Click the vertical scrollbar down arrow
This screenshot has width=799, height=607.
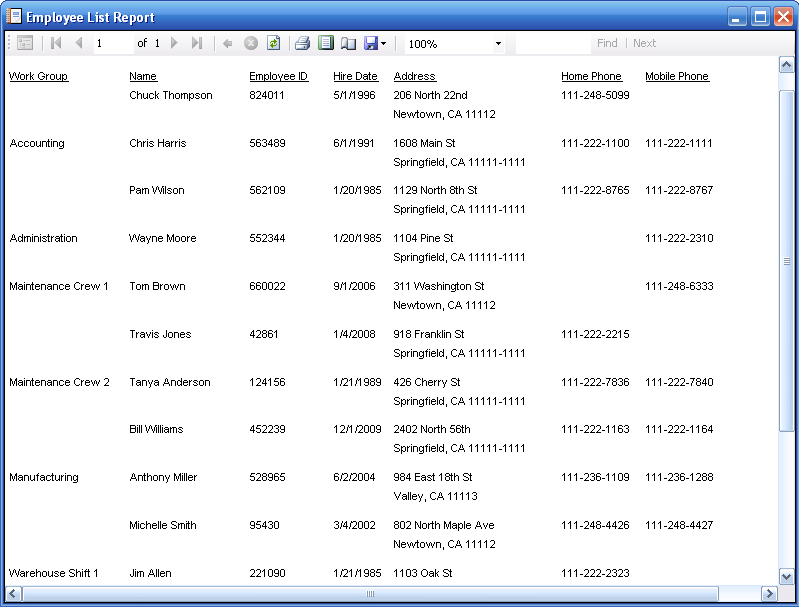click(786, 576)
